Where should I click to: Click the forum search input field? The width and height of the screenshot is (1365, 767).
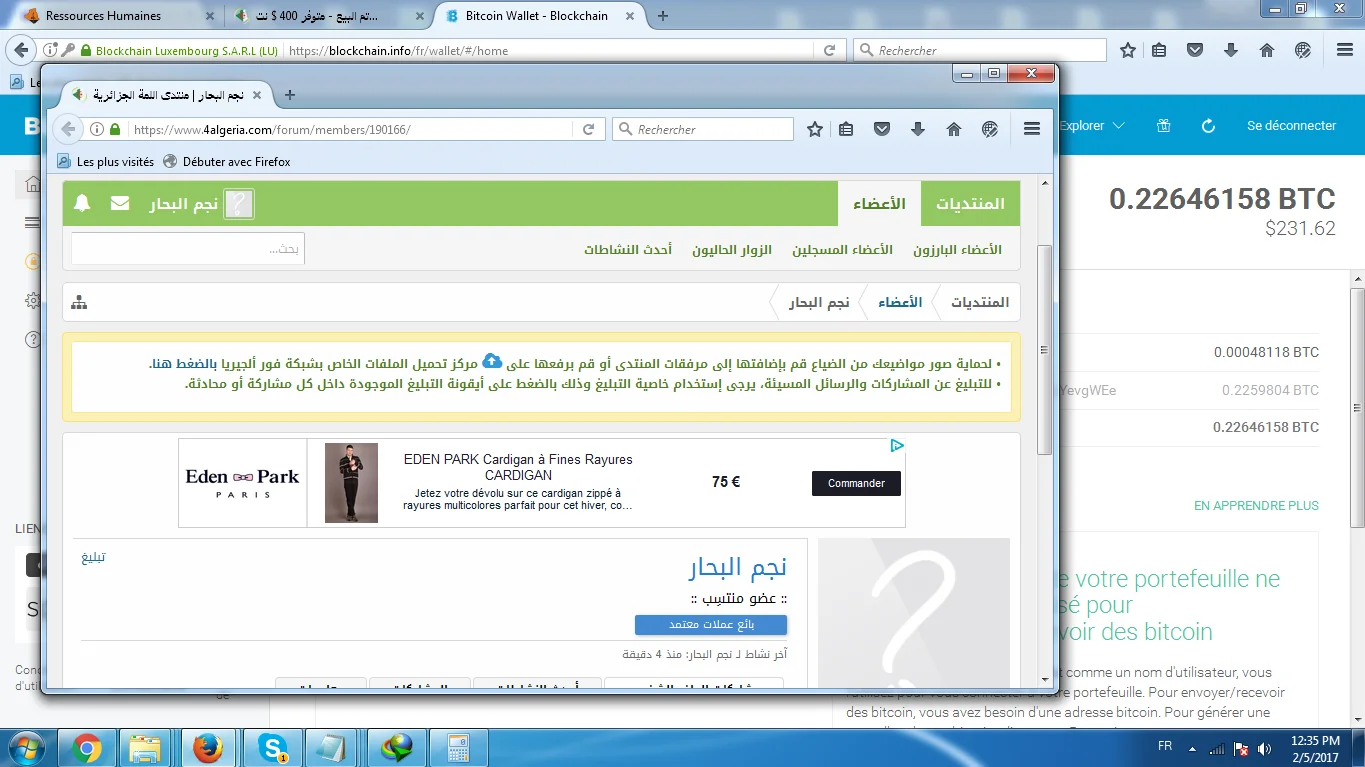(x=188, y=249)
